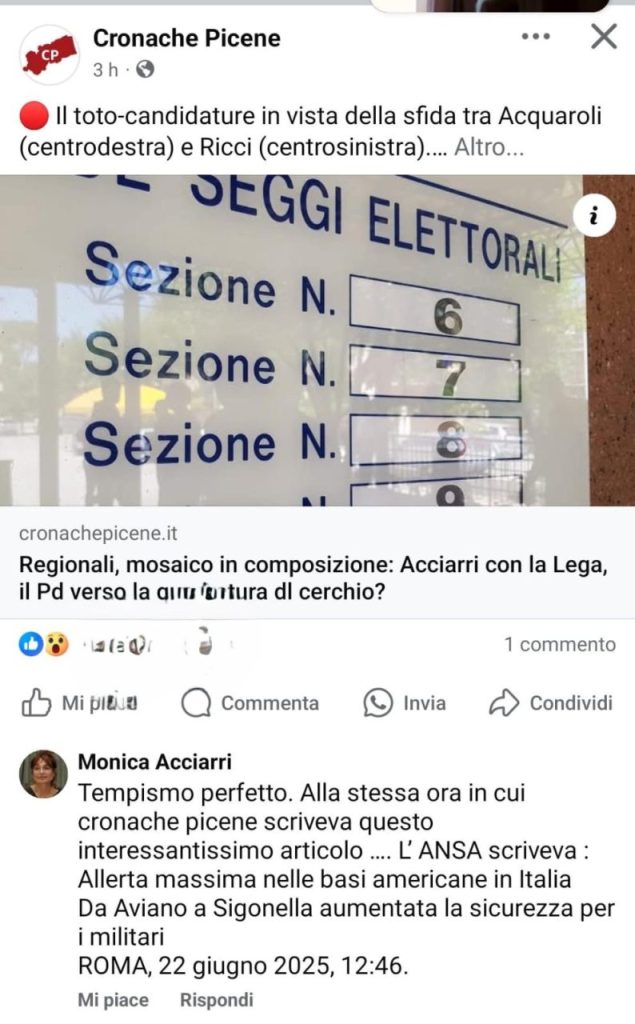Tap the thumbs-up Mi piace icon
The width and height of the screenshot is (635, 1024).
pos(36,703)
